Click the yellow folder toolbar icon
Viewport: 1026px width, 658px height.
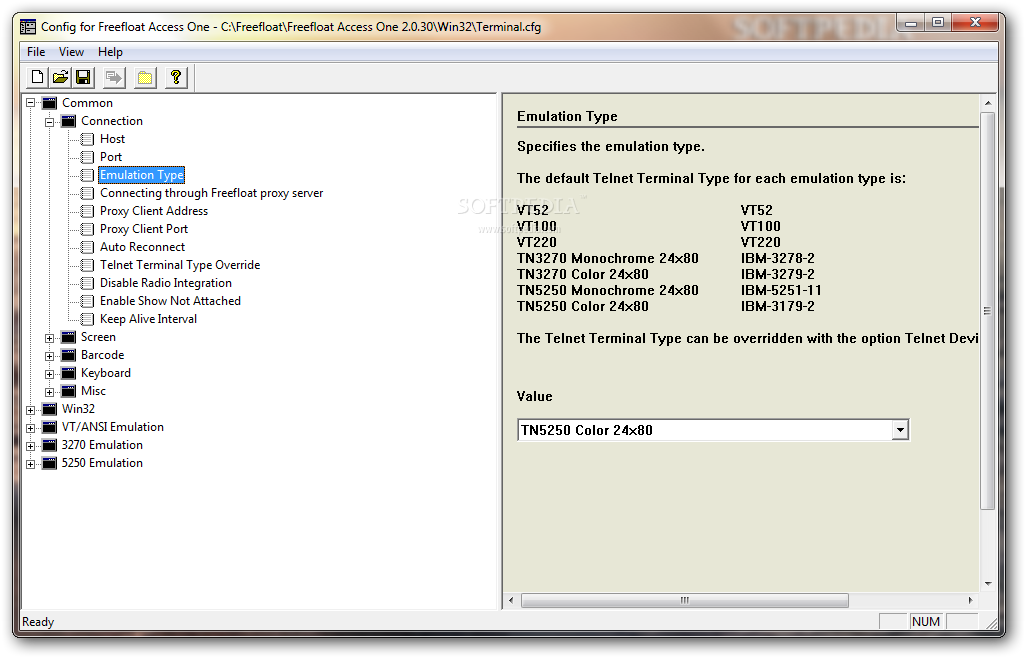coord(145,78)
